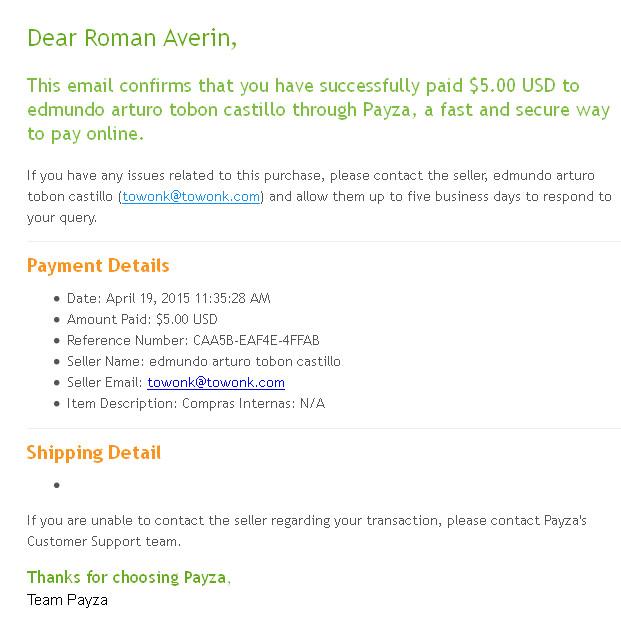The width and height of the screenshot is (621, 629).
Task: Click the "Shipping Detail" heading
Action: pos(94,453)
